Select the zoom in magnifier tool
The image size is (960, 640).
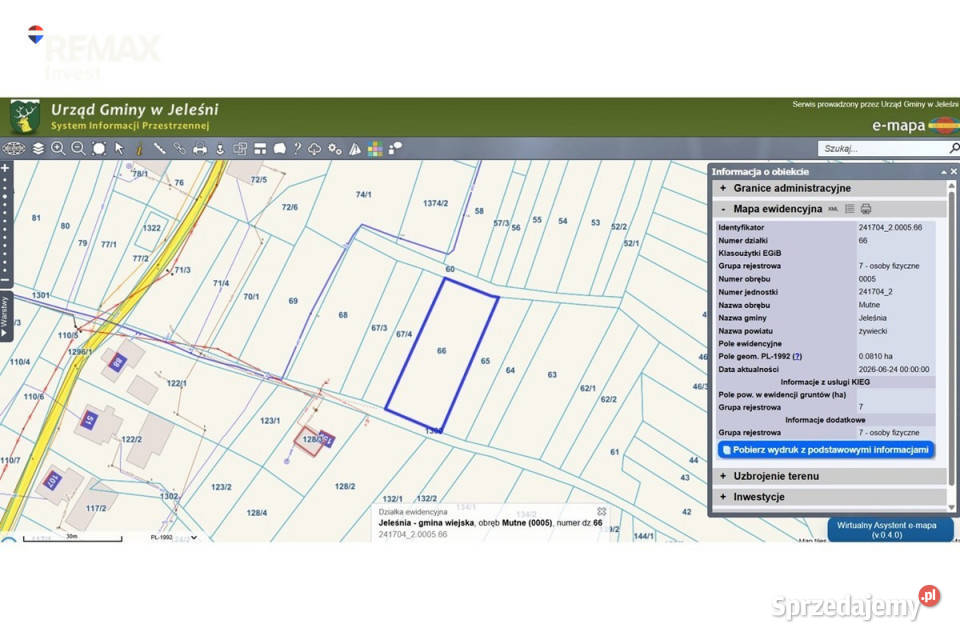[x=58, y=148]
